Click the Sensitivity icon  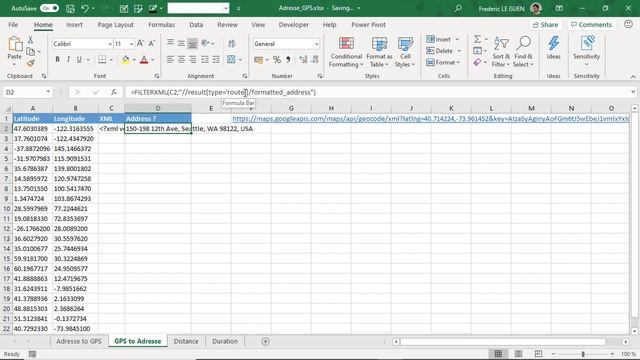[x=587, y=51]
